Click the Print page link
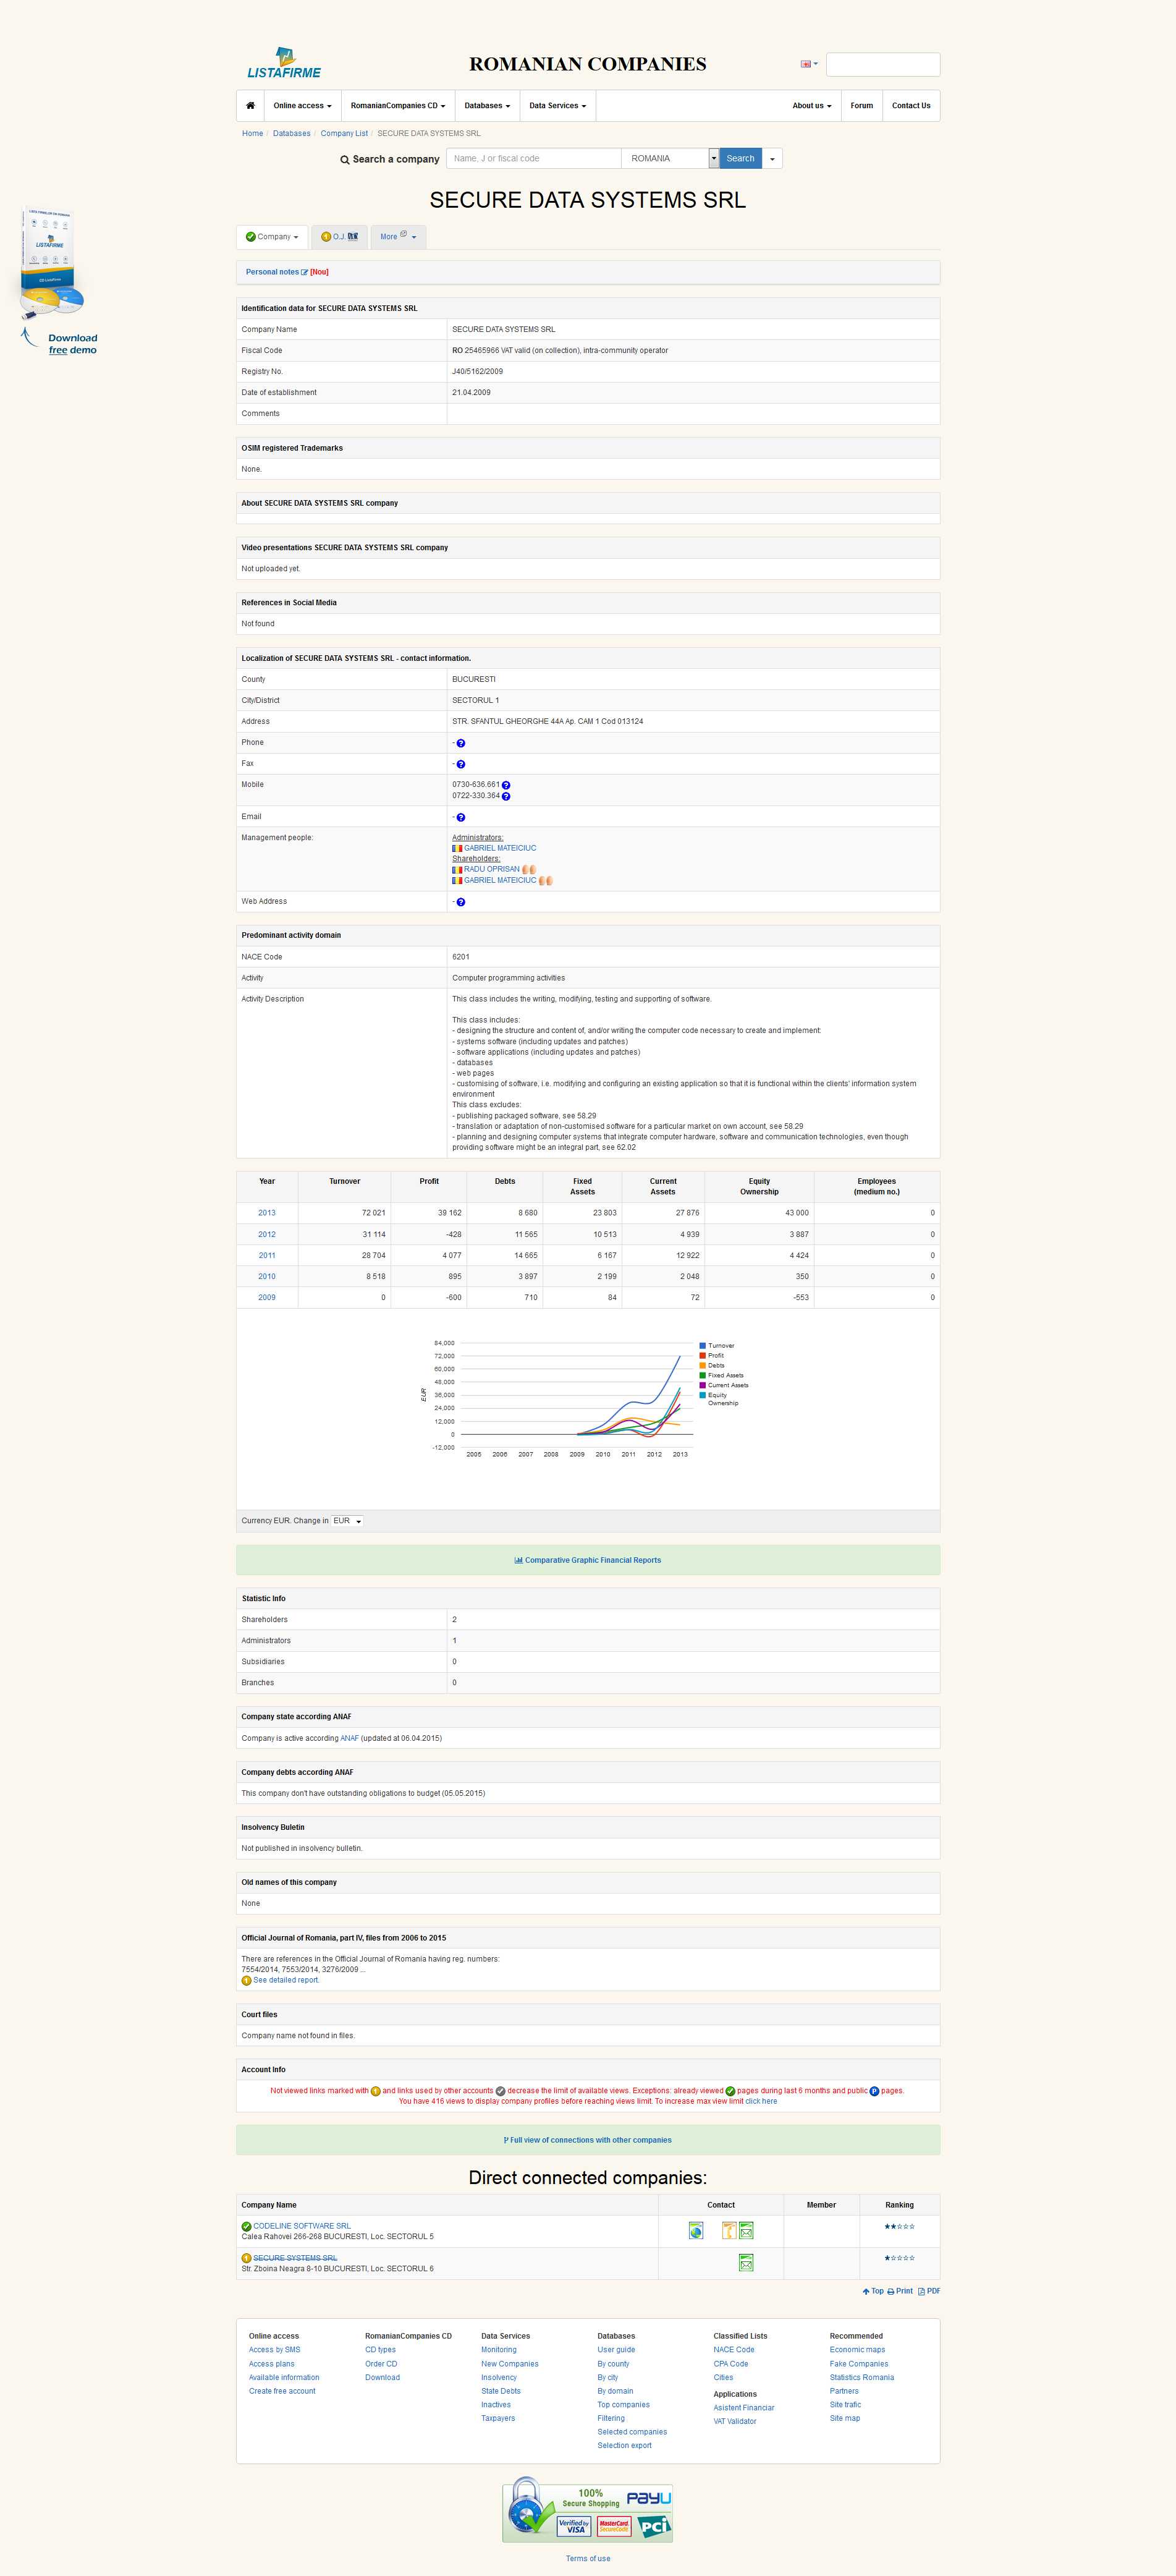This screenshot has height=2576, width=1176. (900, 2291)
